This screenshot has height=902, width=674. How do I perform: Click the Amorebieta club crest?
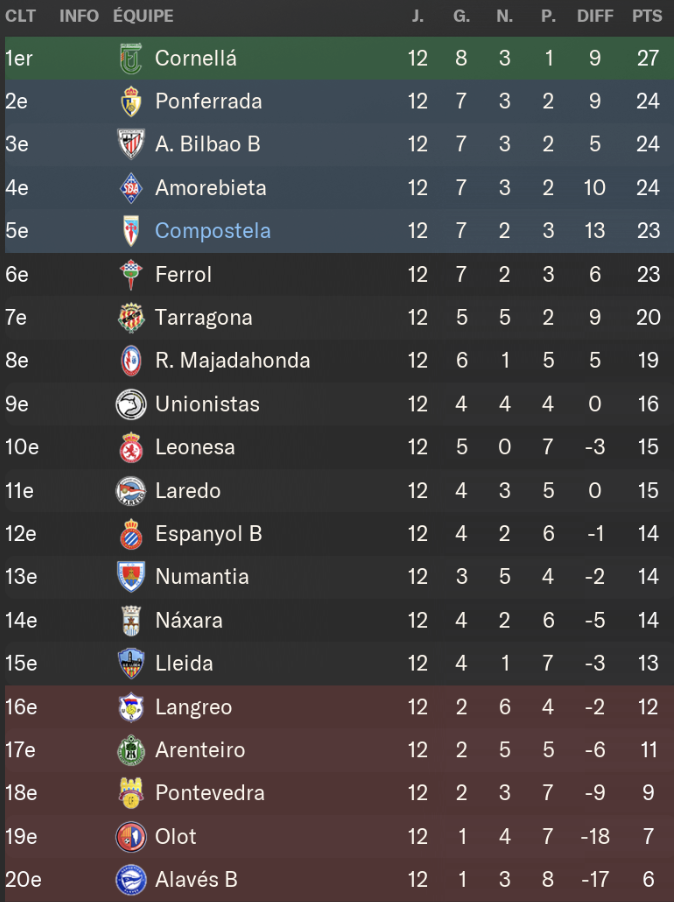(x=129, y=188)
